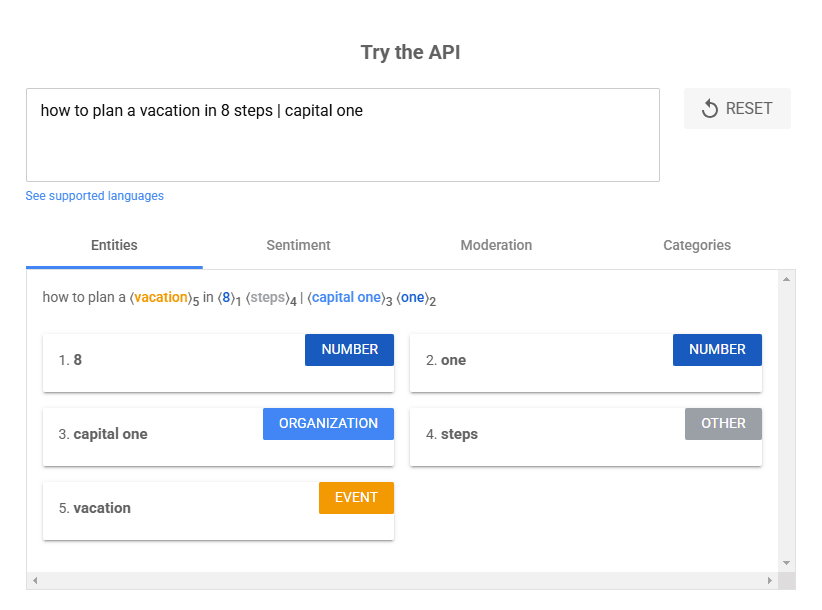This screenshot has height=610, width=822.
Task: Click the NUMBER badge on entity 8
Action: (349, 350)
